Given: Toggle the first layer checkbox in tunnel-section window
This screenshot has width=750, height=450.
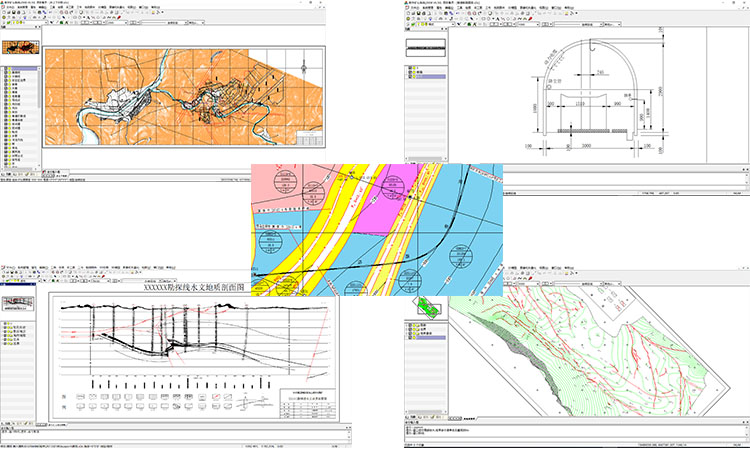Looking at the screenshot, I should [409, 68].
